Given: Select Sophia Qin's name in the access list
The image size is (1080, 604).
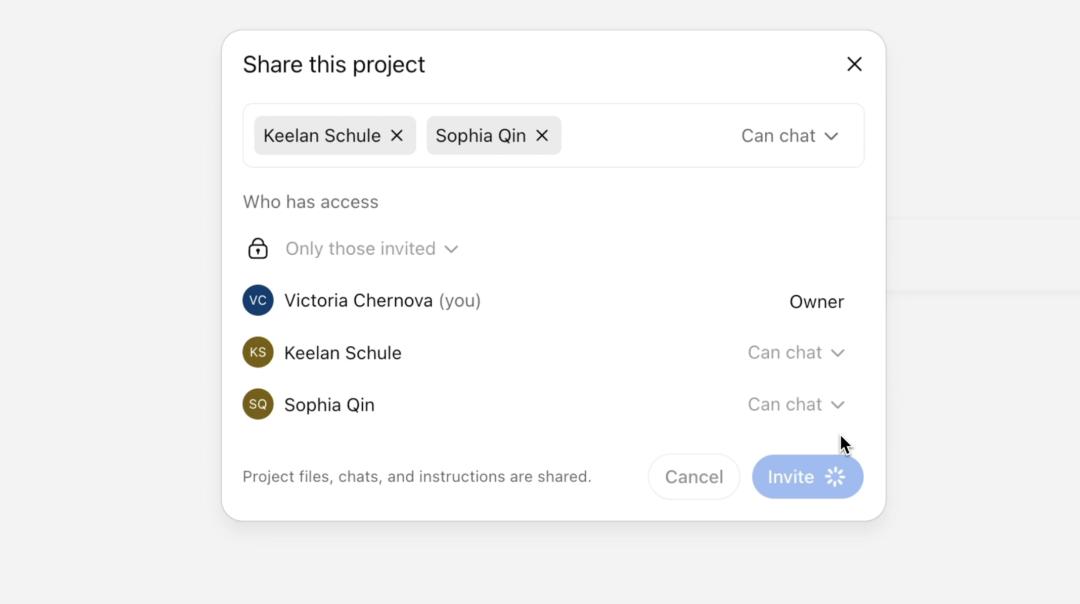Looking at the screenshot, I should (x=331, y=404).
